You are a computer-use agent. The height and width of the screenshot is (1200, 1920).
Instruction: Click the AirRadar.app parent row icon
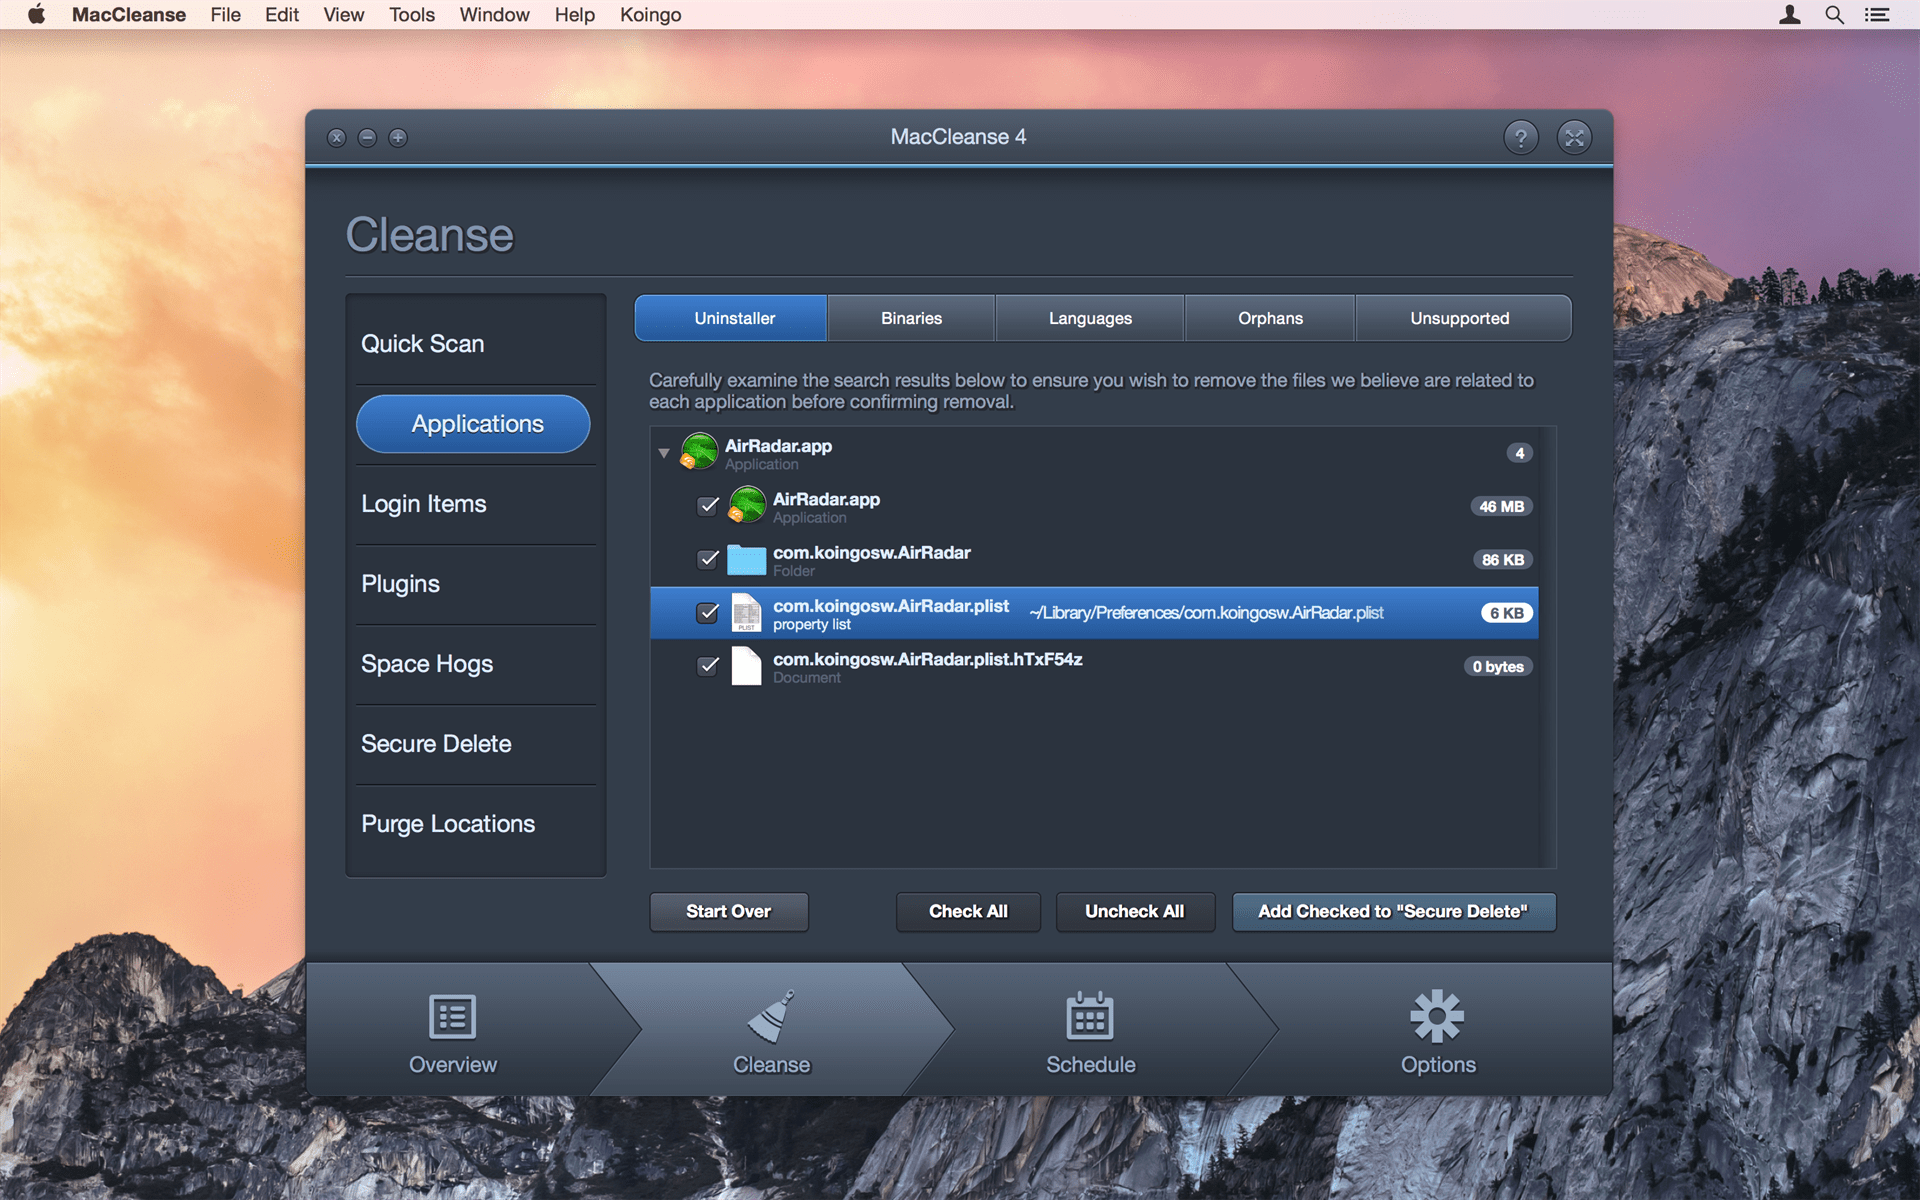(x=699, y=452)
